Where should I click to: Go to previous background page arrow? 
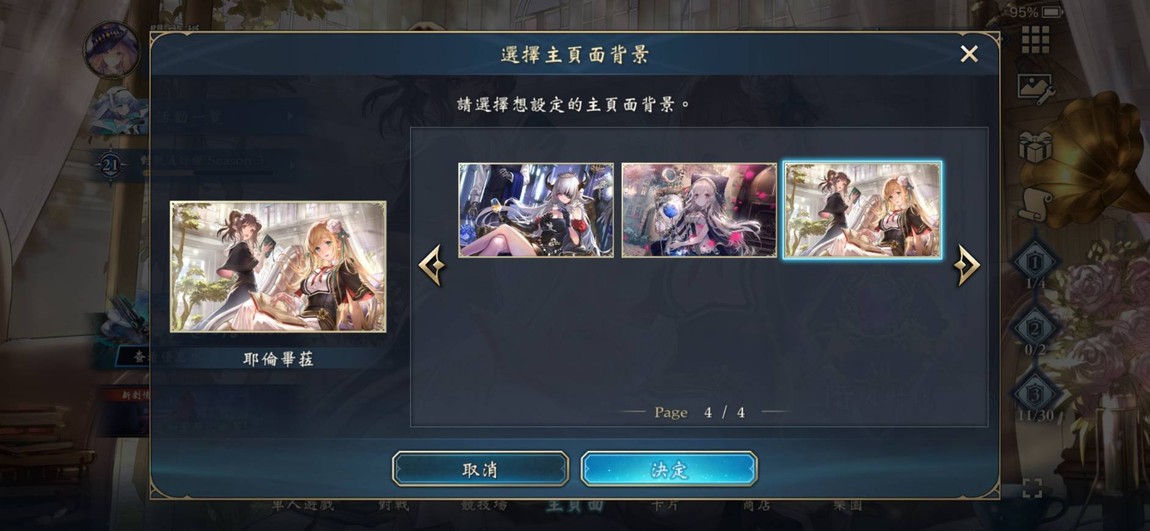tap(431, 266)
